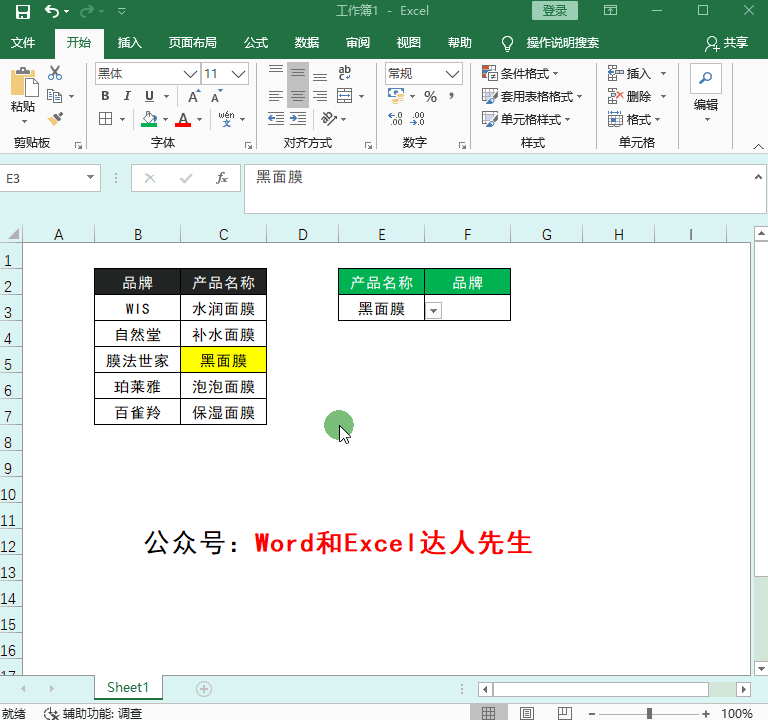
Task: Select the yellow 黑面膜 cell
Action: pos(224,360)
